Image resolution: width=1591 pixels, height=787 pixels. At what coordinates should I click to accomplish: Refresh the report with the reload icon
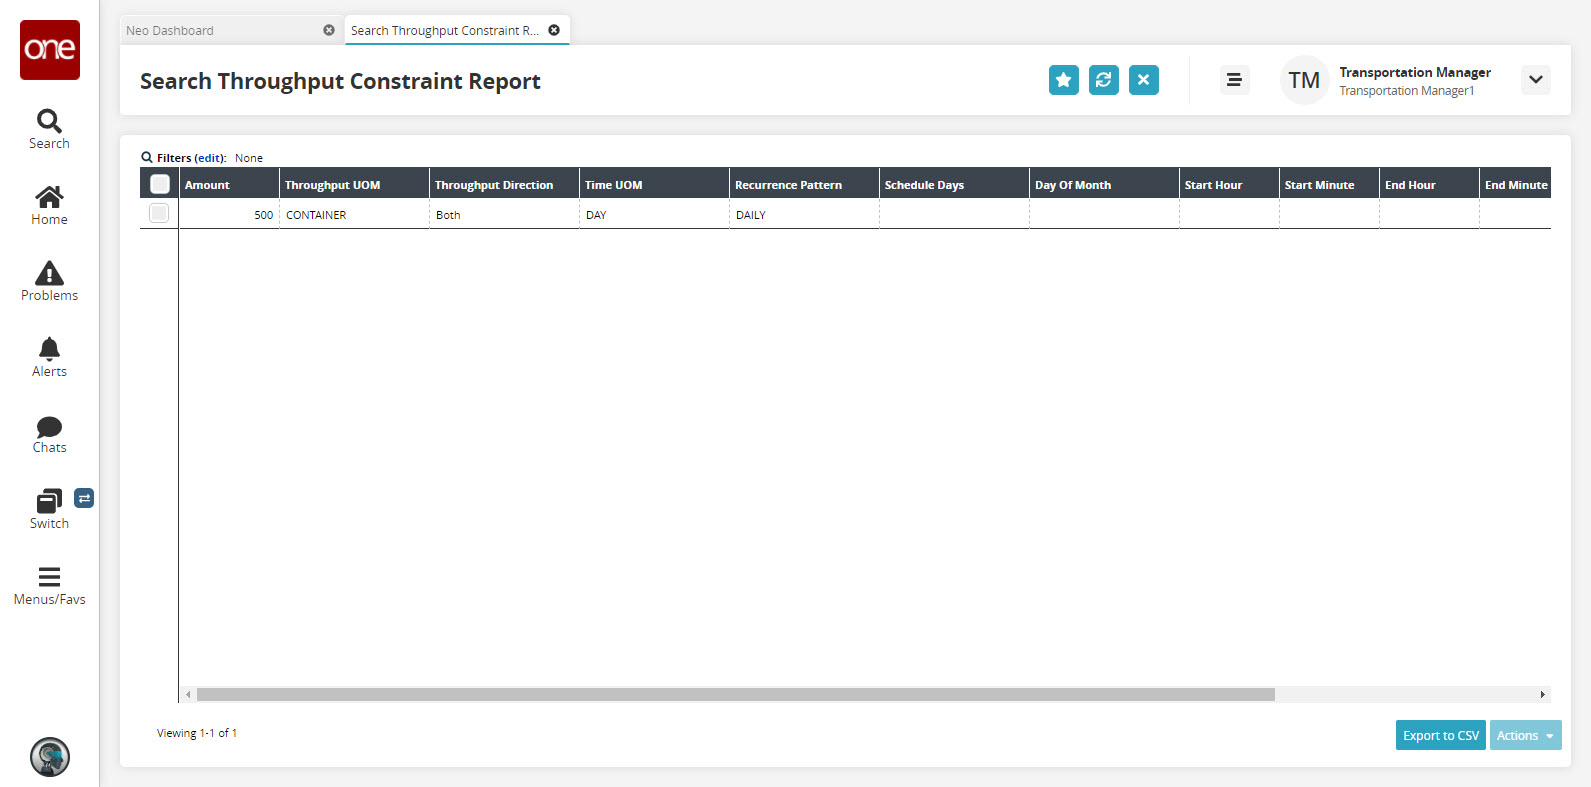(x=1104, y=80)
